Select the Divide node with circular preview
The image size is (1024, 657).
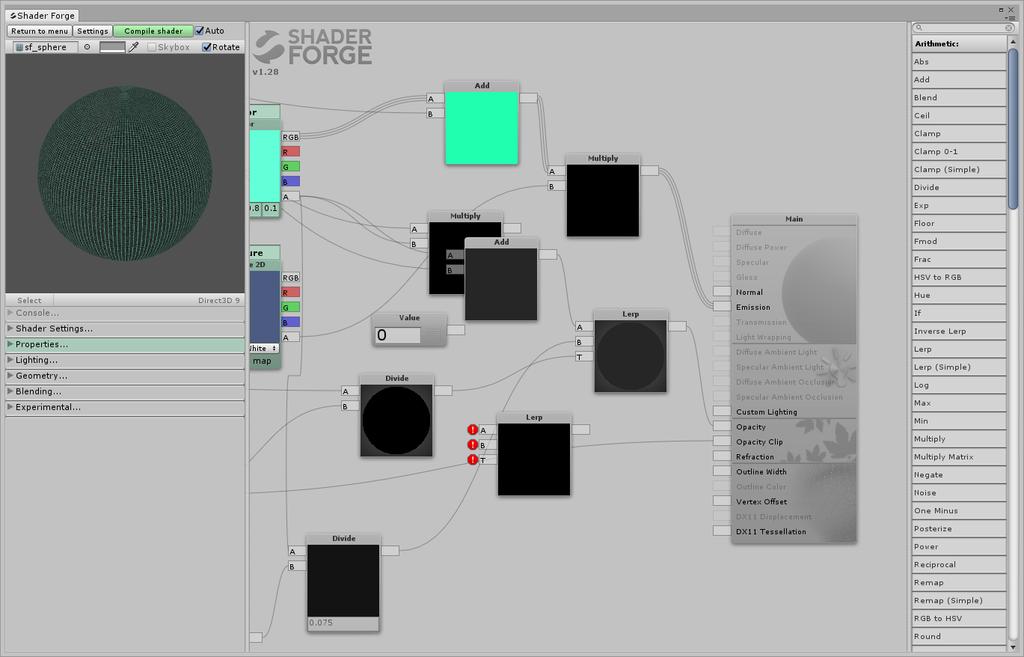tap(396, 415)
